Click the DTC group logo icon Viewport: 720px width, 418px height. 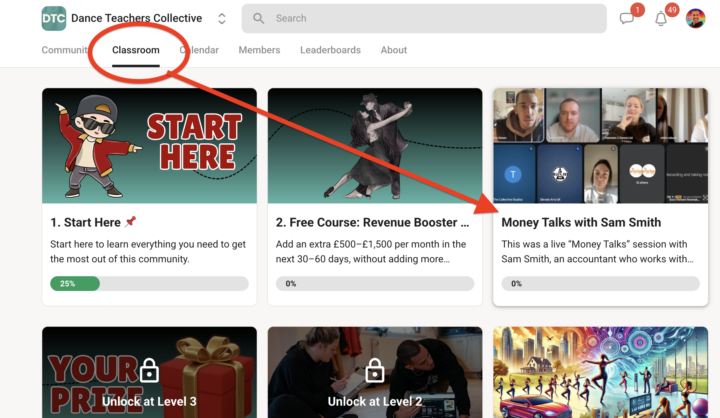[54, 18]
